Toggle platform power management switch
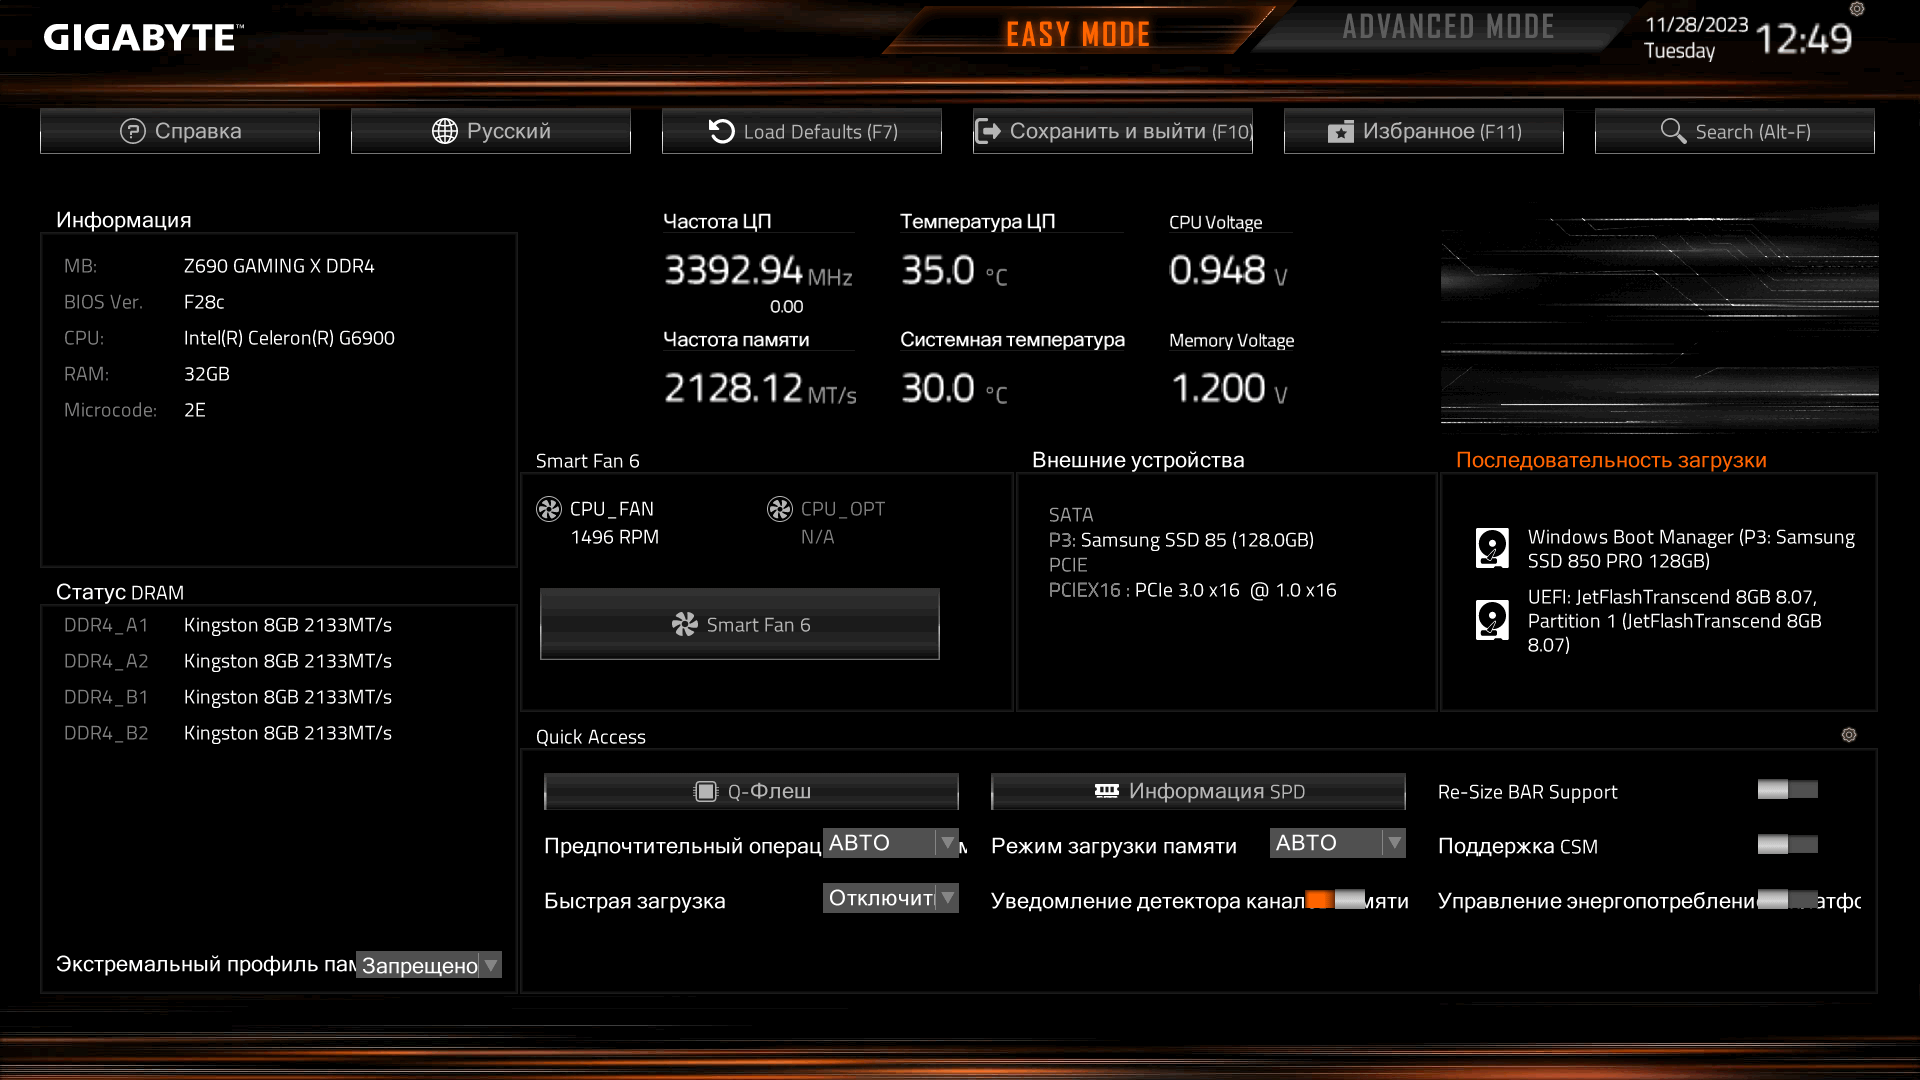 [x=1788, y=899]
